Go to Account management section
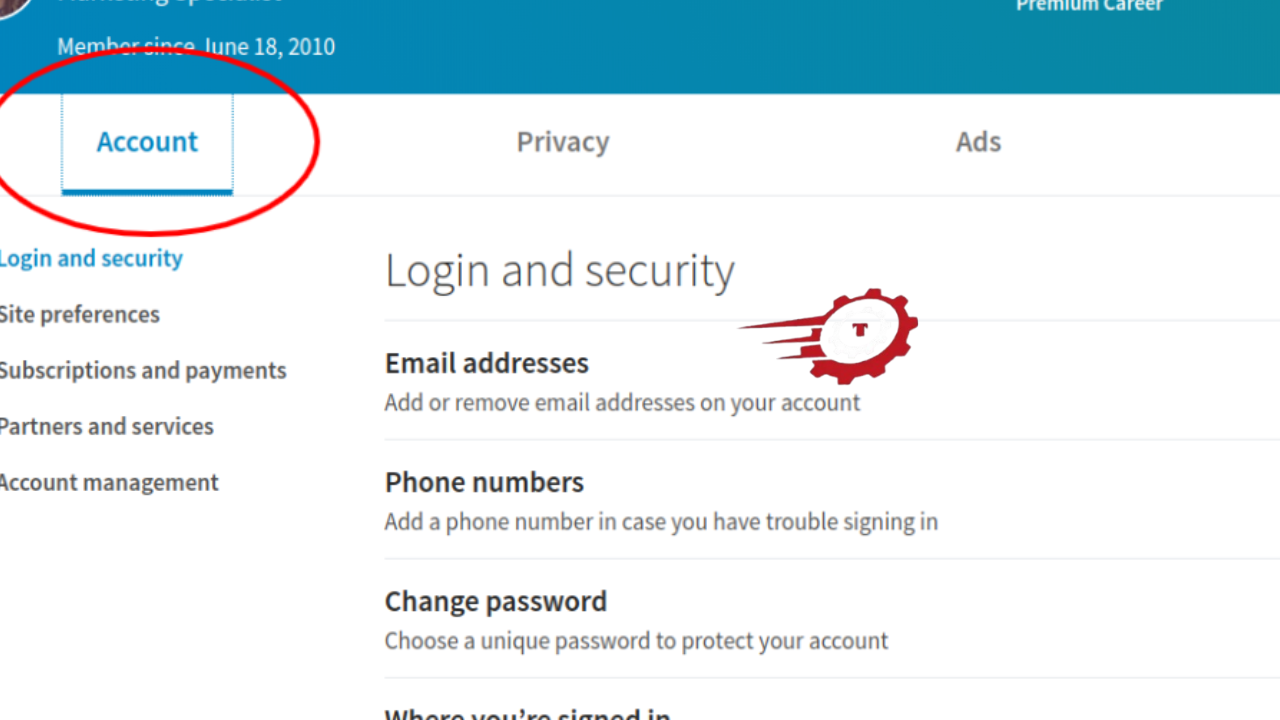 tap(108, 482)
